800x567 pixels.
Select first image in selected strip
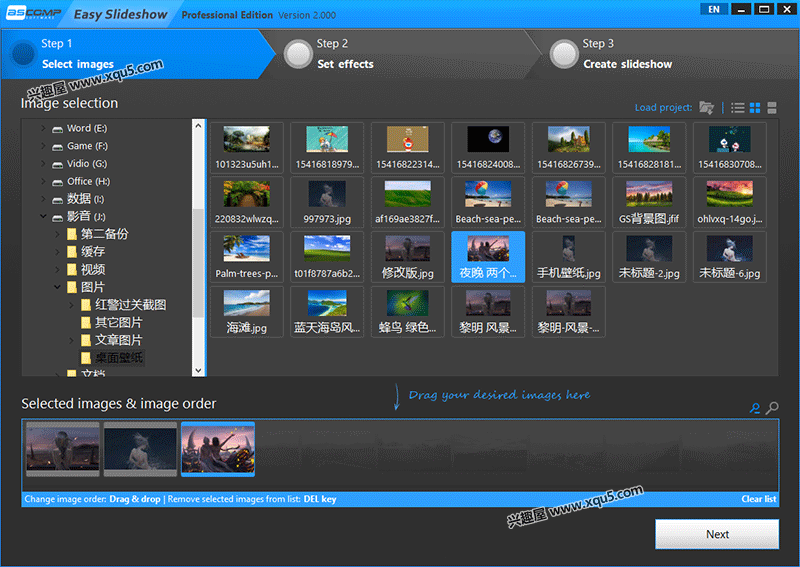pos(63,449)
